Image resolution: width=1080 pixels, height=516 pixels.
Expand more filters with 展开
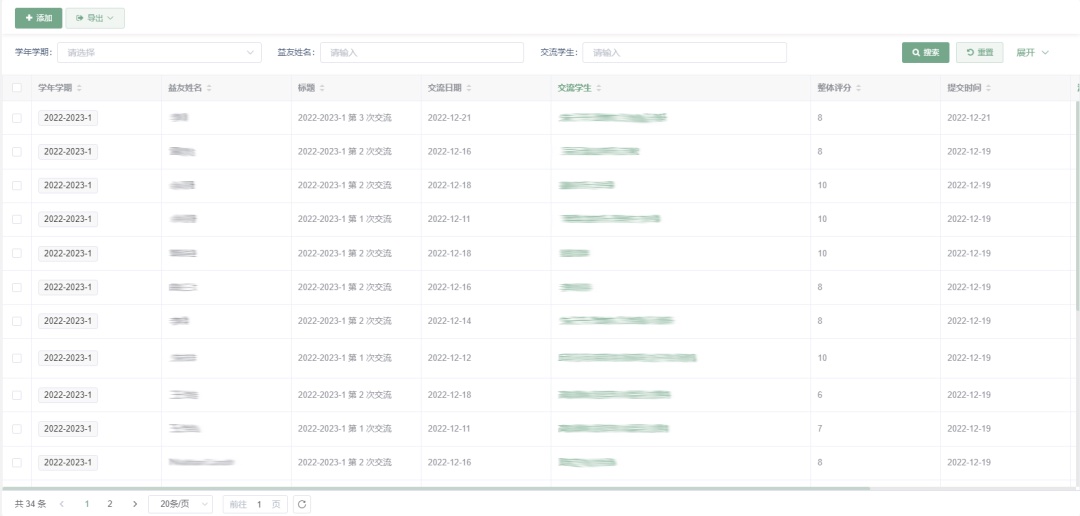1032,52
